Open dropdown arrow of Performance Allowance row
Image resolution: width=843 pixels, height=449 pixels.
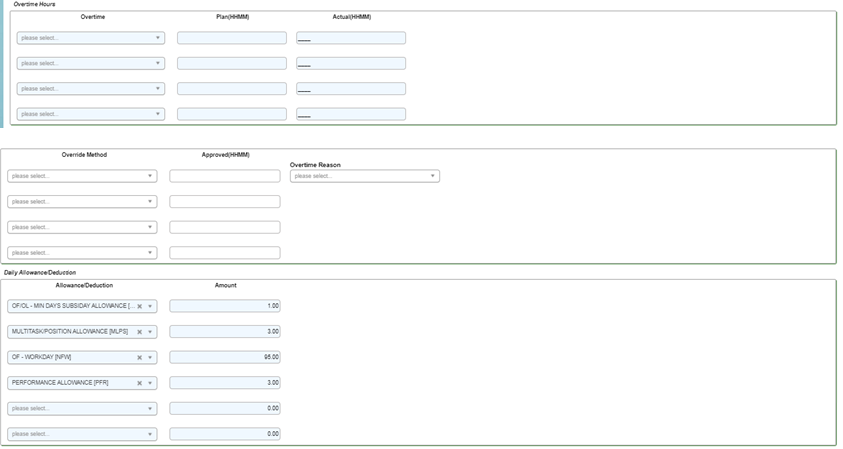point(151,383)
